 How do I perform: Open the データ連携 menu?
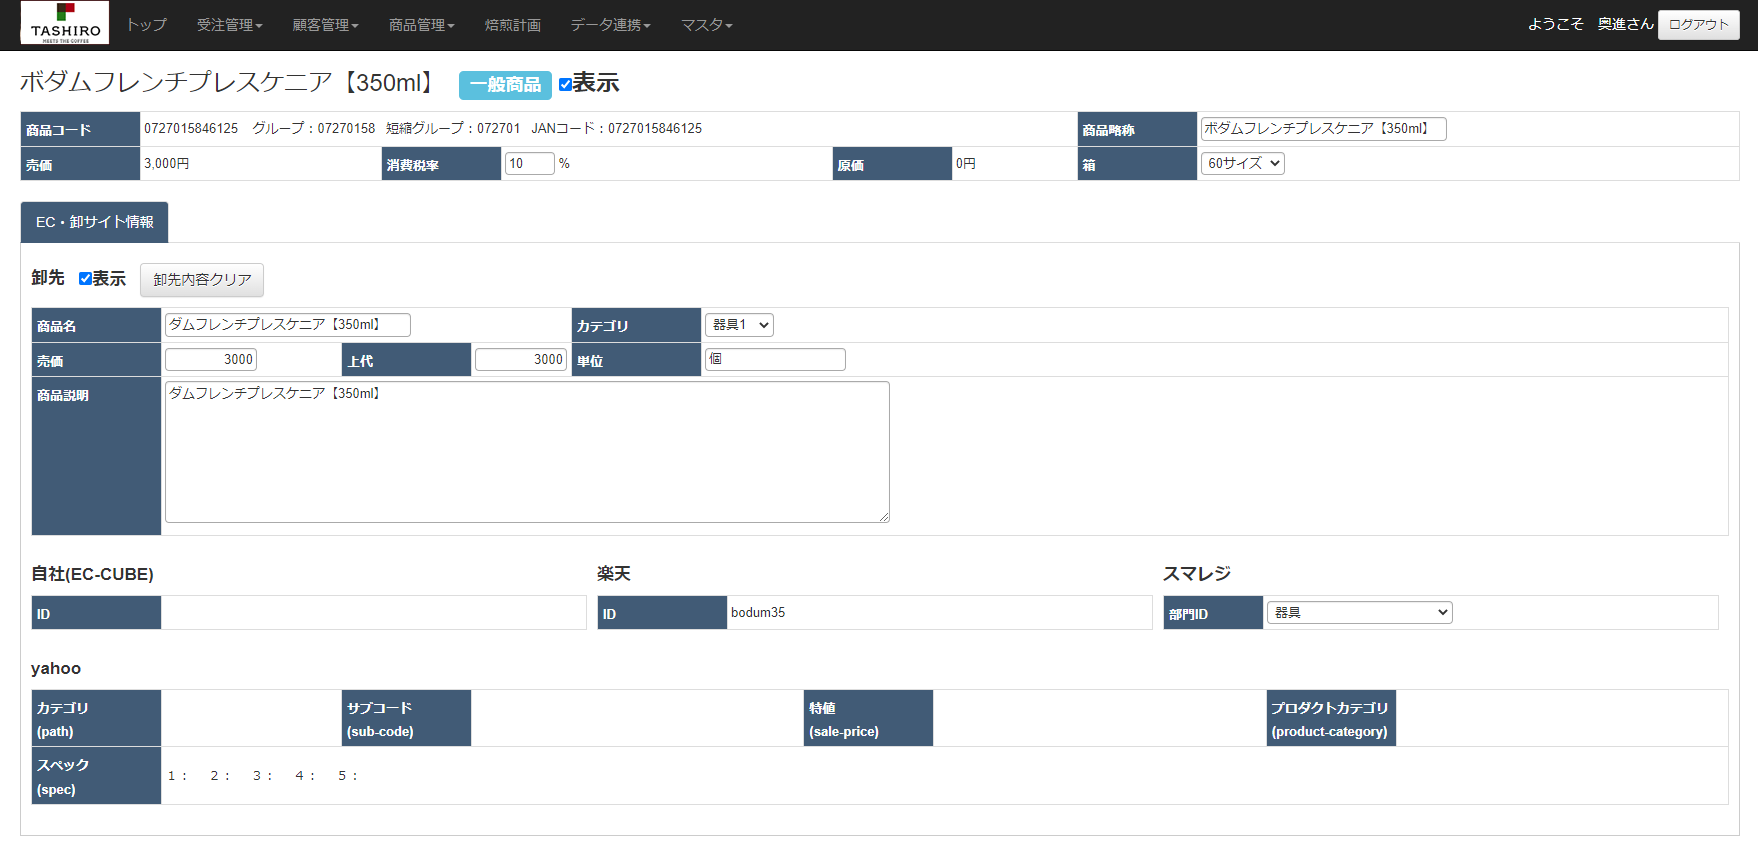pos(610,25)
